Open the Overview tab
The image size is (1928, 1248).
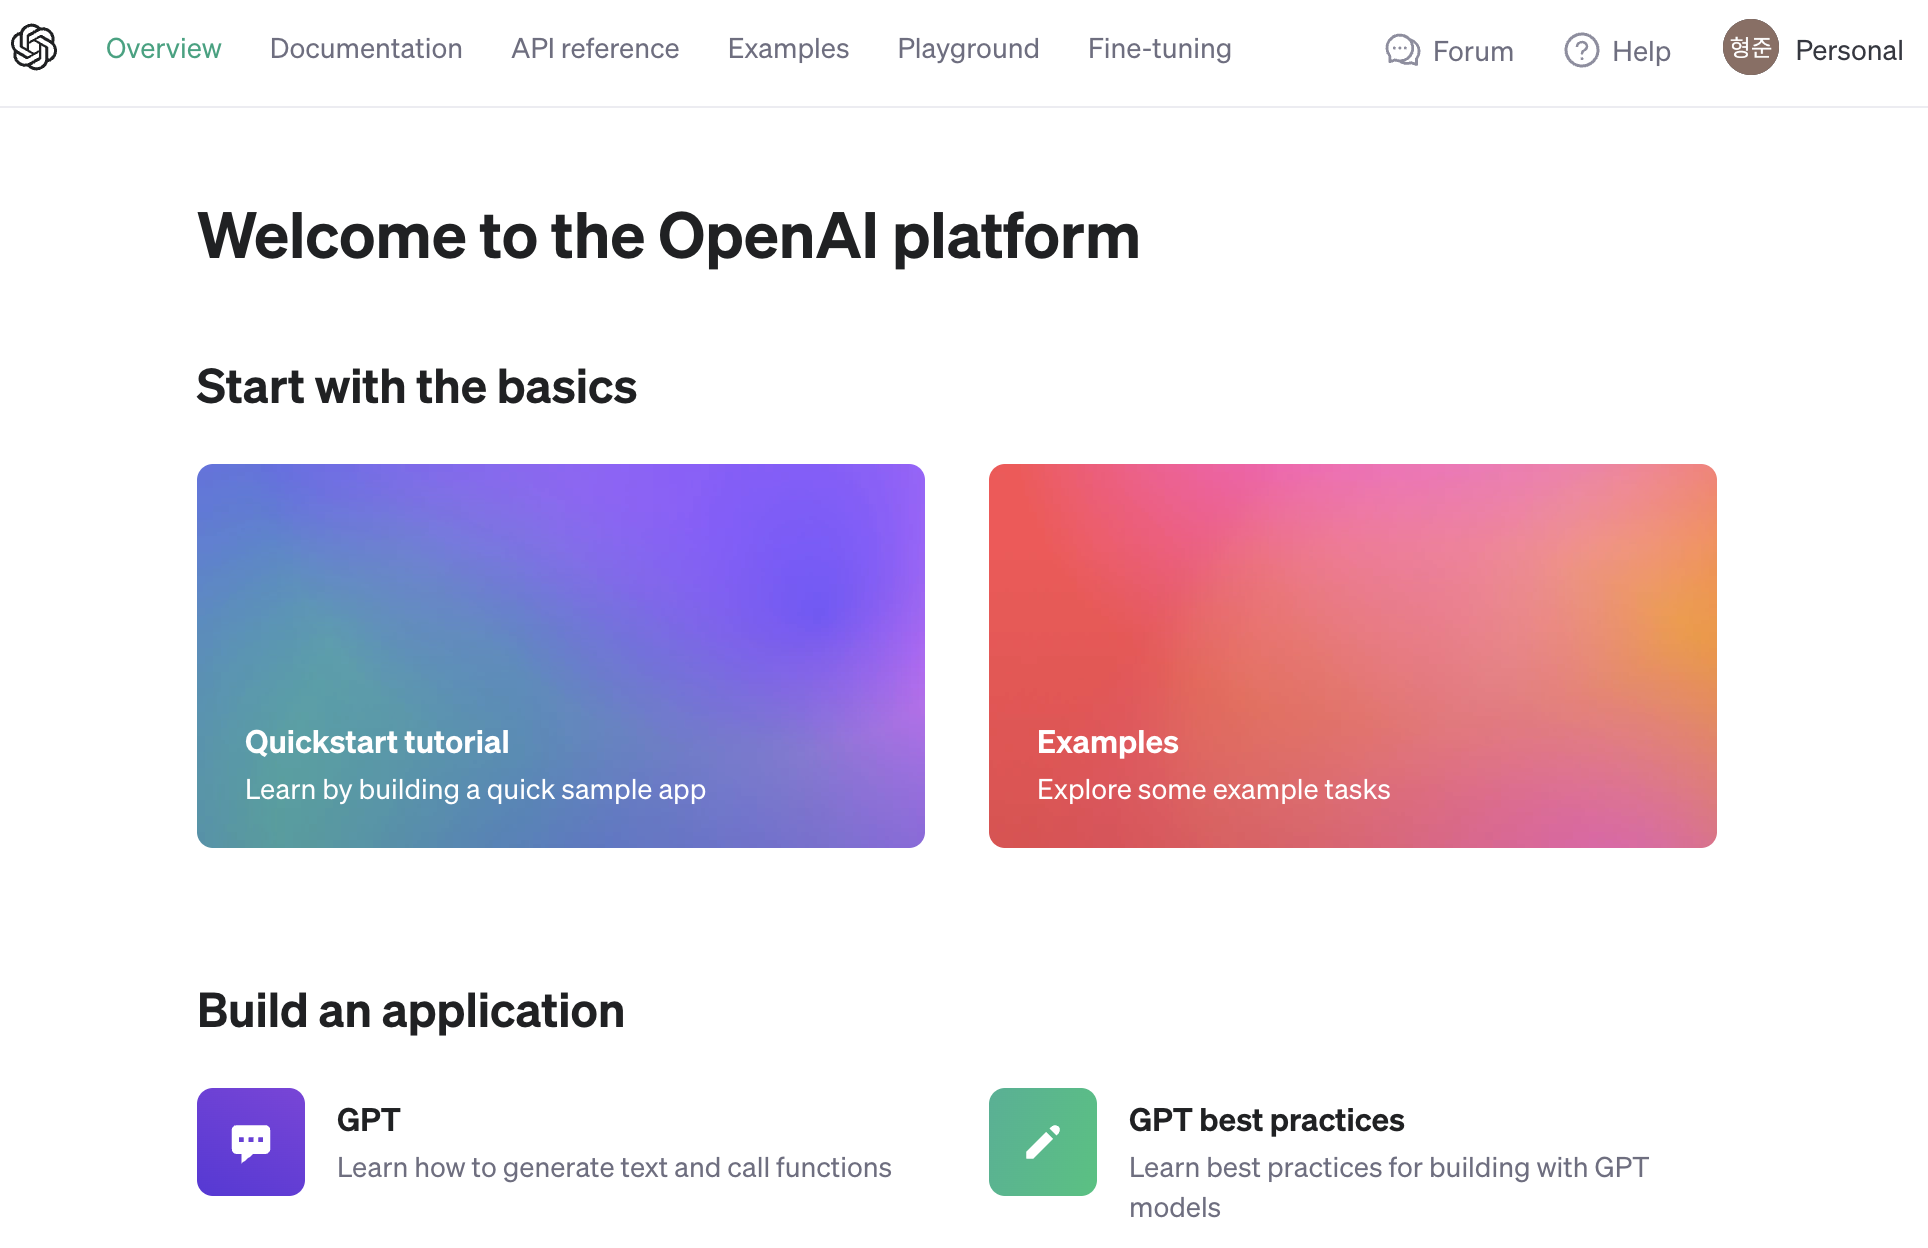click(x=163, y=48)
